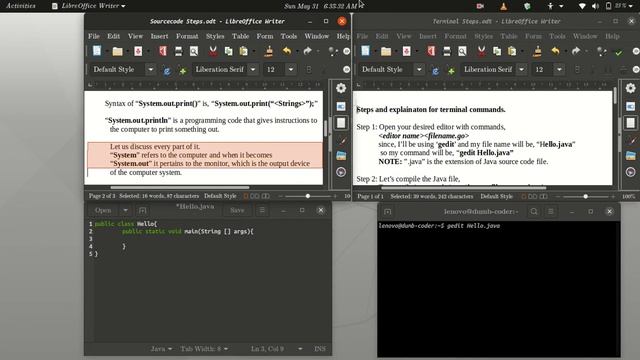This screenshot has height=360, width=640.
Task: Export as PDF in Terminal Steps window
Action: [431, 51]
